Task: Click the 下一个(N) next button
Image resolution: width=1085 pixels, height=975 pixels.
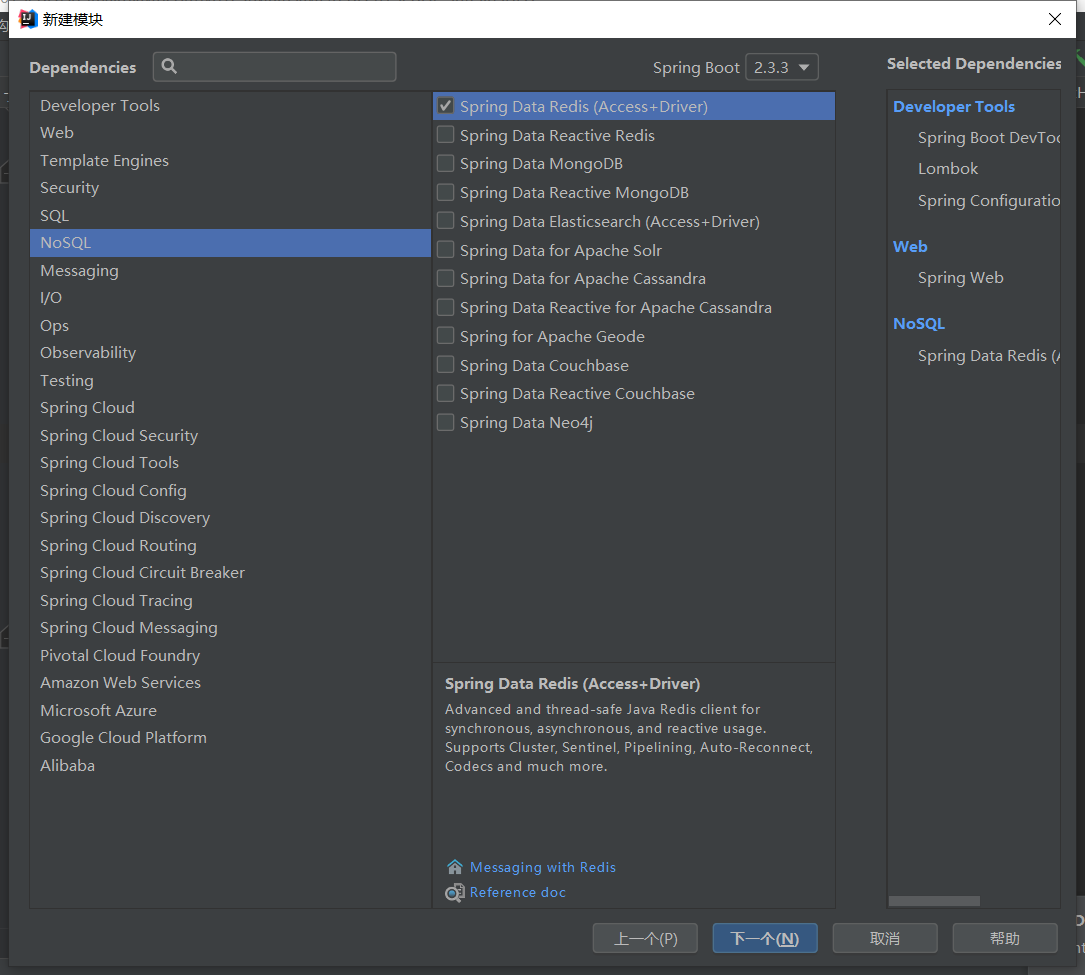Action: [765, 938]
